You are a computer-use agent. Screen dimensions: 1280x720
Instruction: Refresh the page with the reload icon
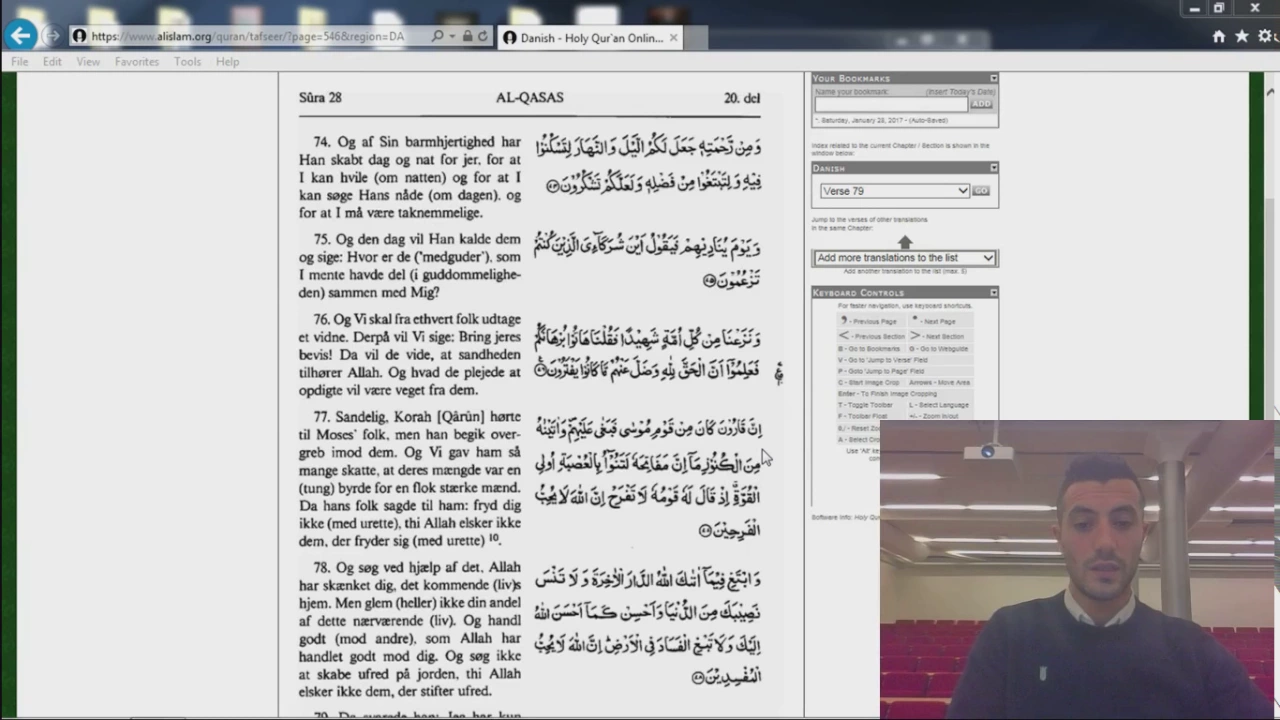(x=482, y=36)
